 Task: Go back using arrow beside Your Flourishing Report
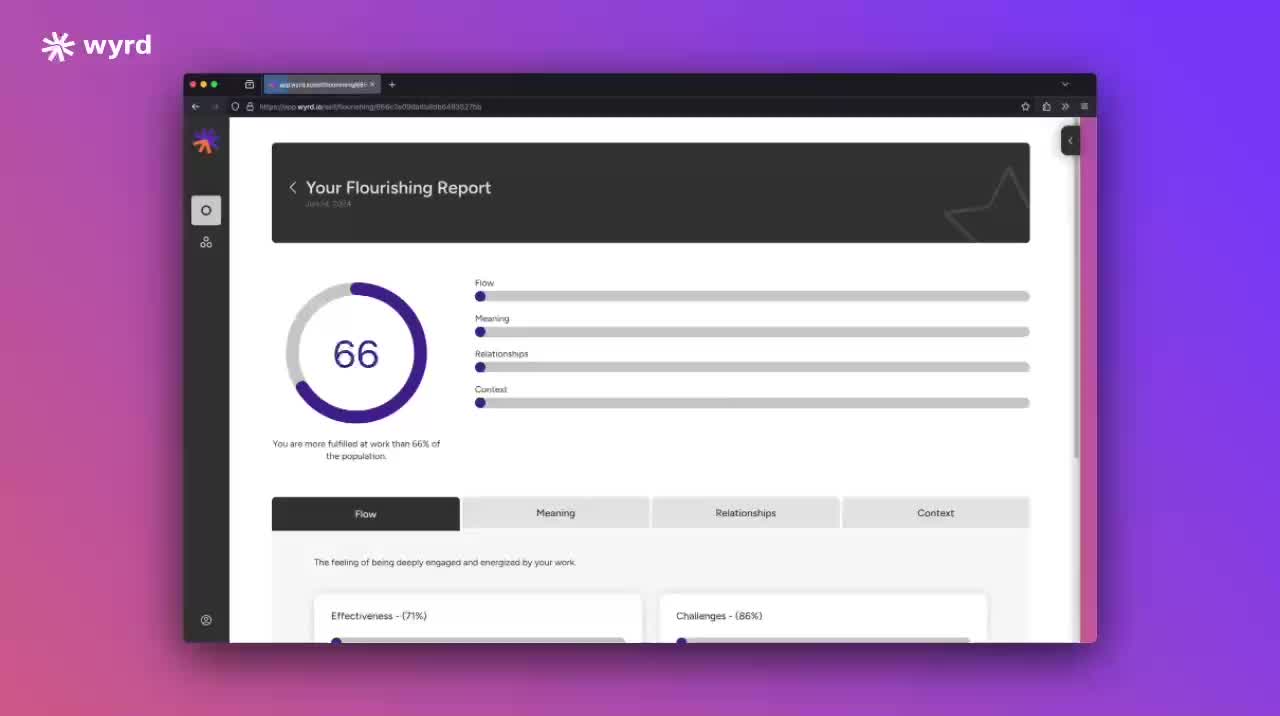pyautogui.click(x=292, y=187)
